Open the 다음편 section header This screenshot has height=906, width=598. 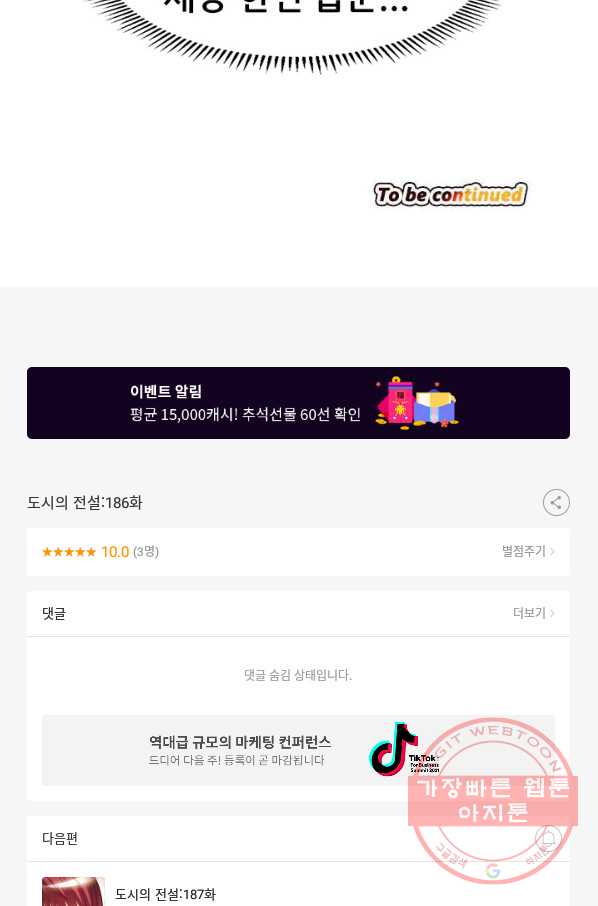click(60, 838)
